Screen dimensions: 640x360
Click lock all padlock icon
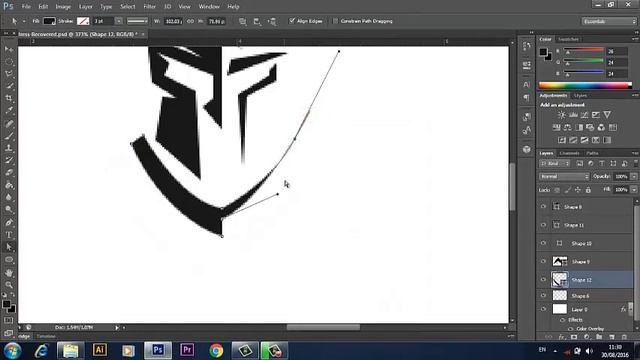(x=588, y=190)
